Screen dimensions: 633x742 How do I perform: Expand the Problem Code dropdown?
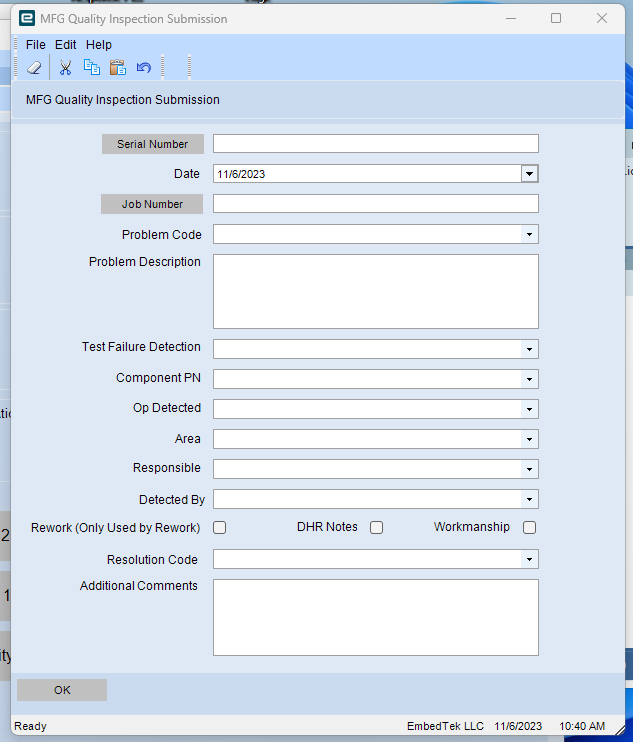(529, 234)
